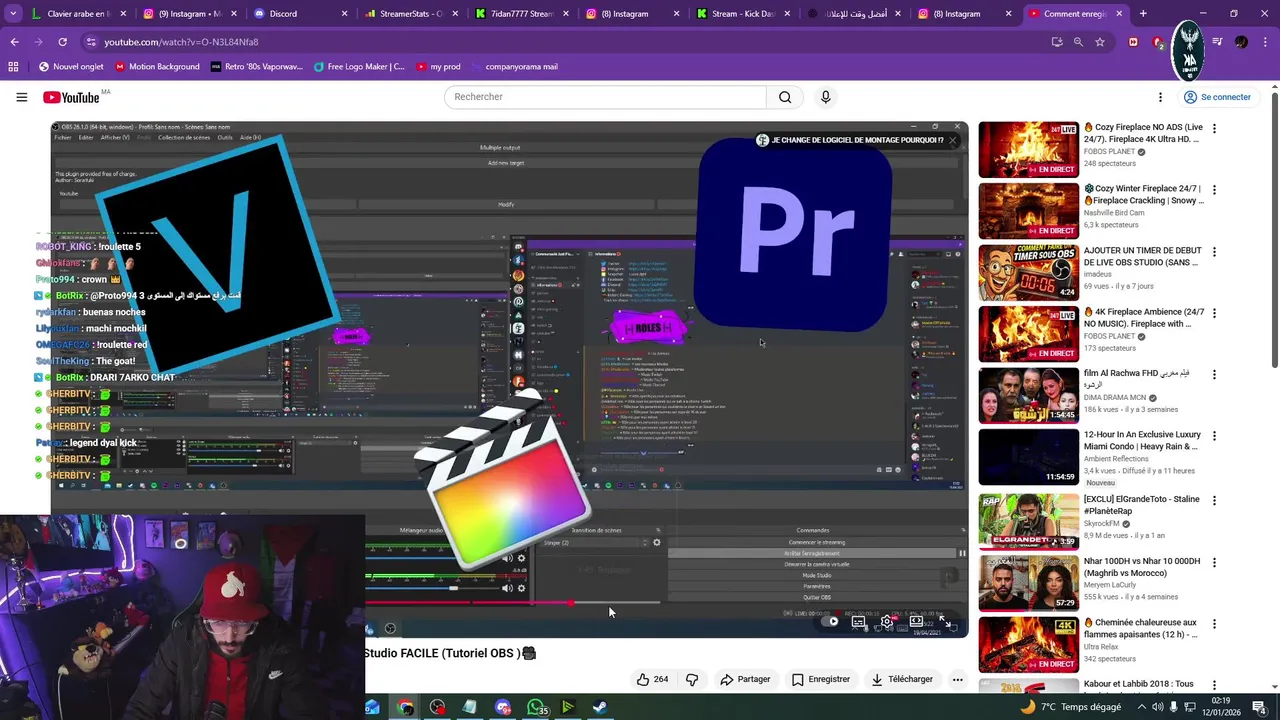The image size is (1280, 720).
Task: Open Steam from the taskbar
Action: tap(600, 707)
